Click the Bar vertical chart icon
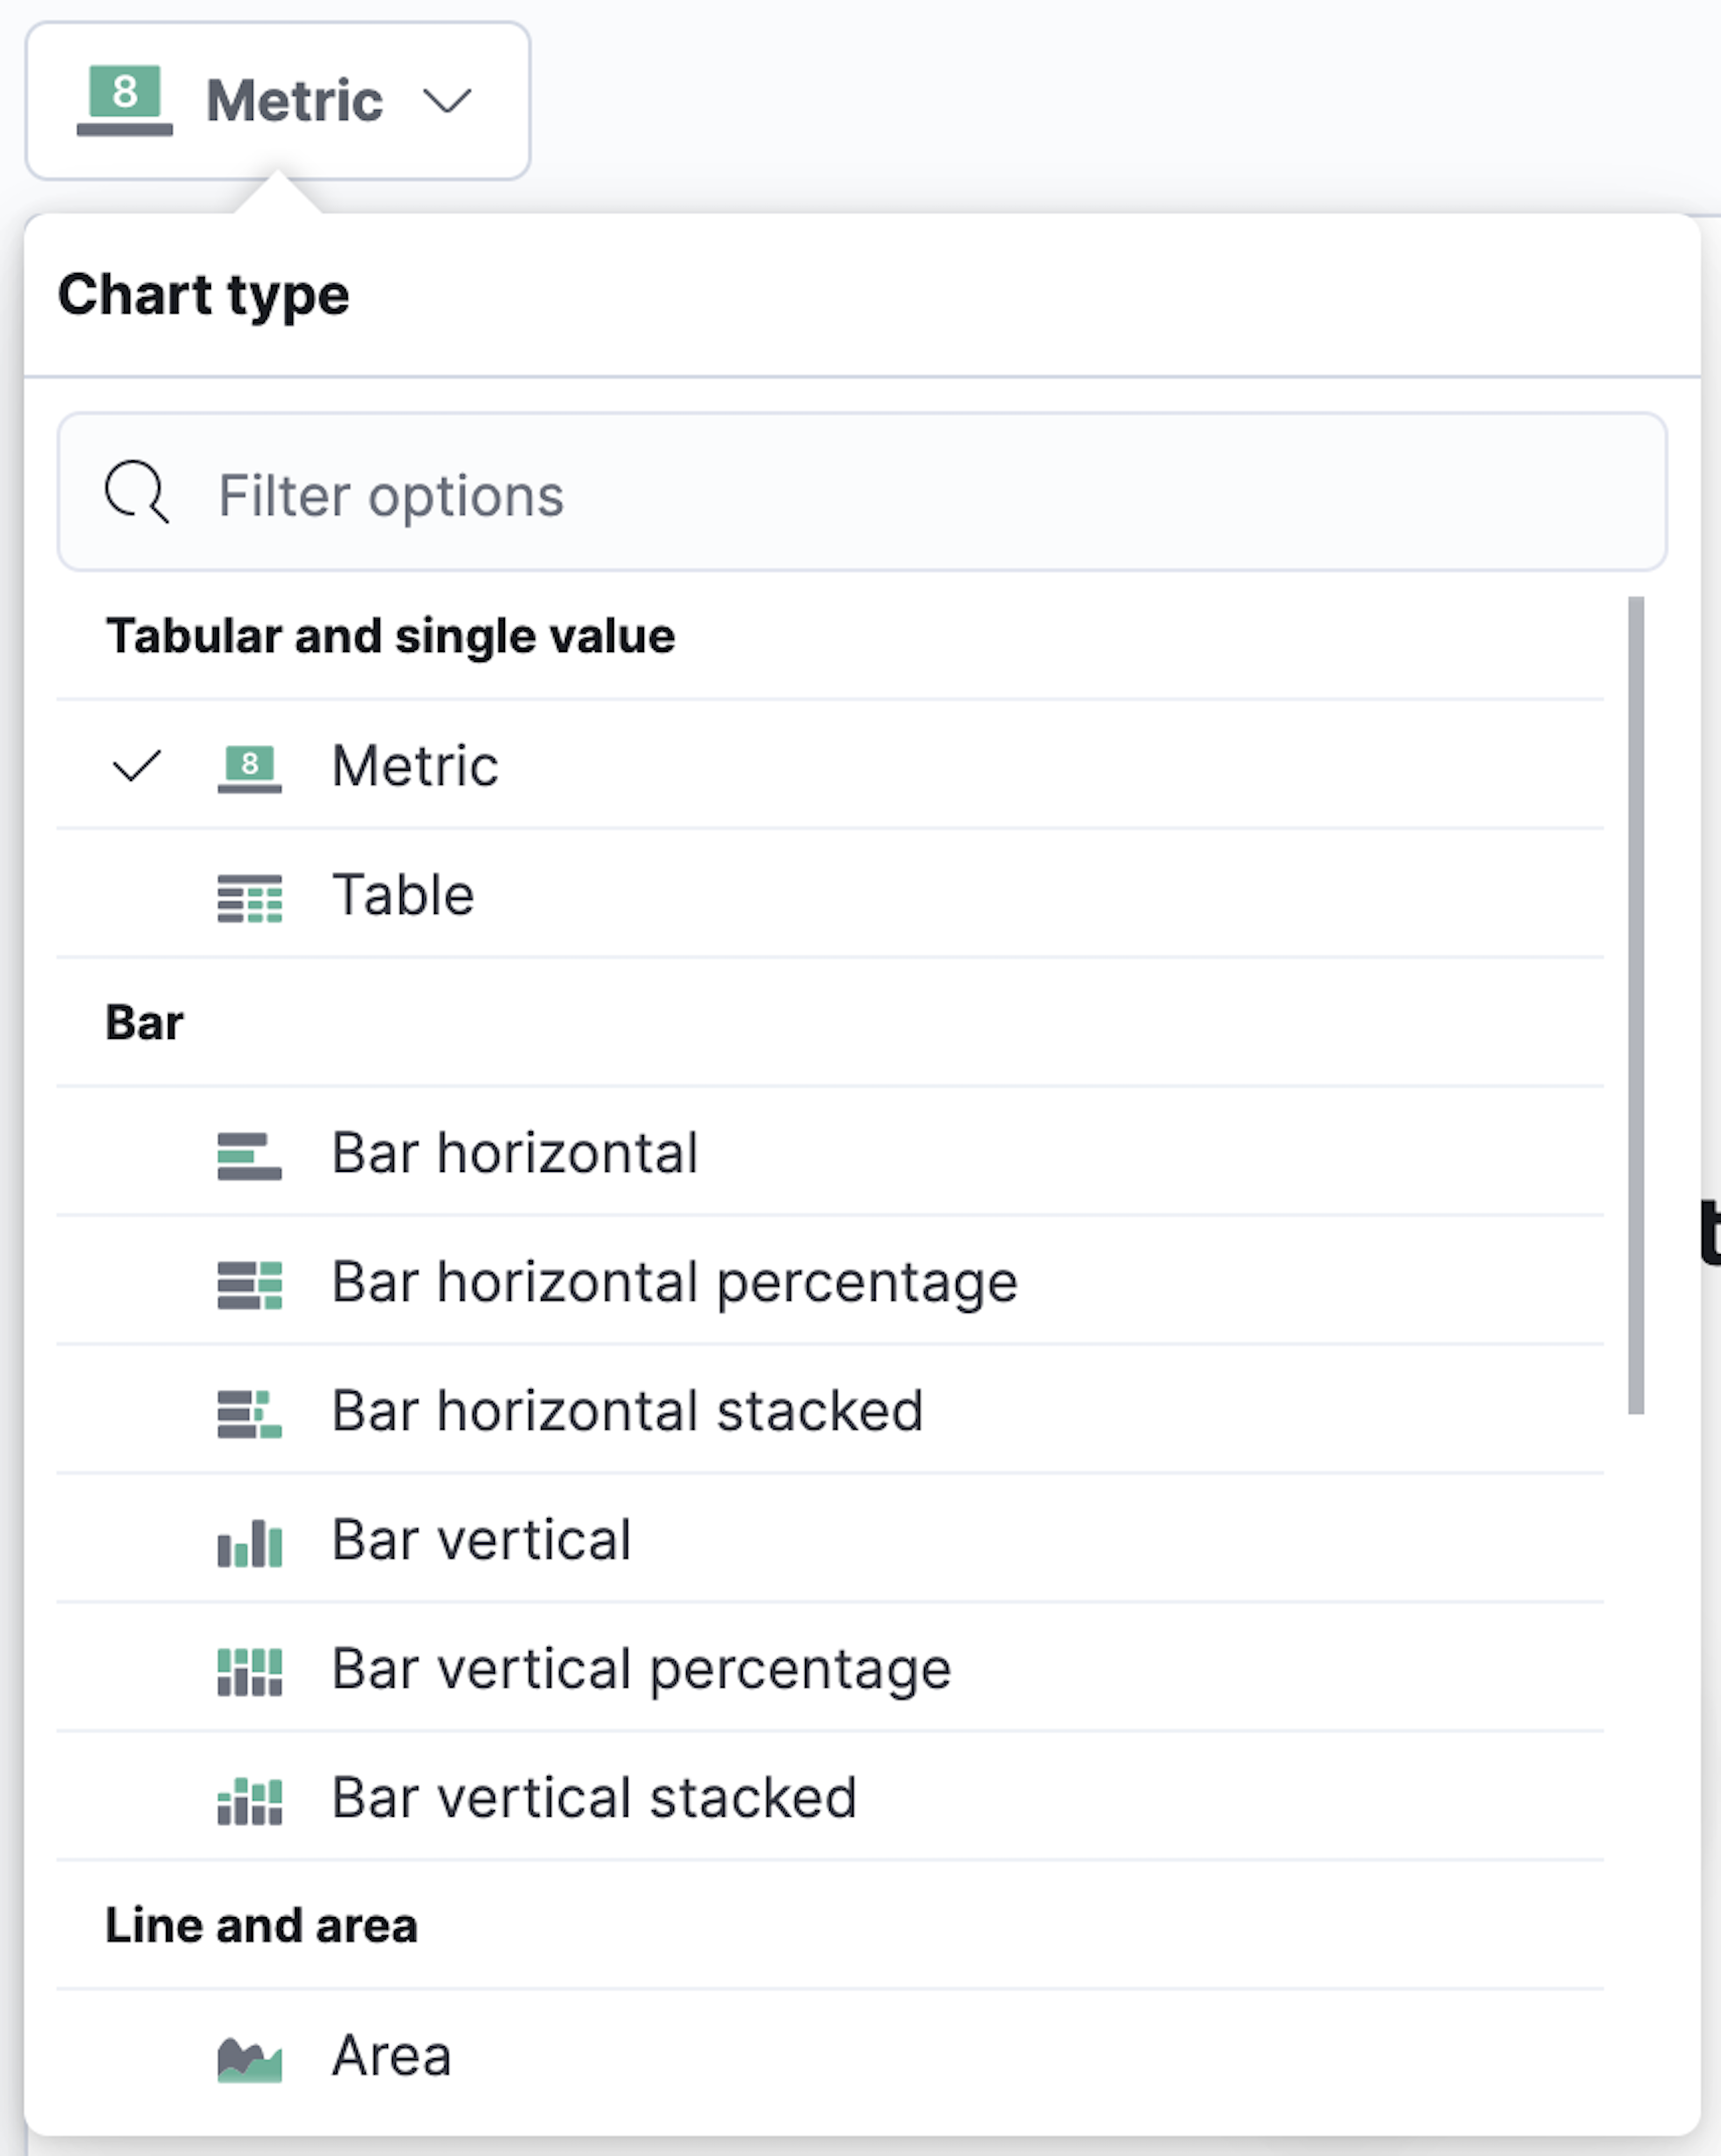Viewport: 1721px width, 2156px height. [250, 1541]
